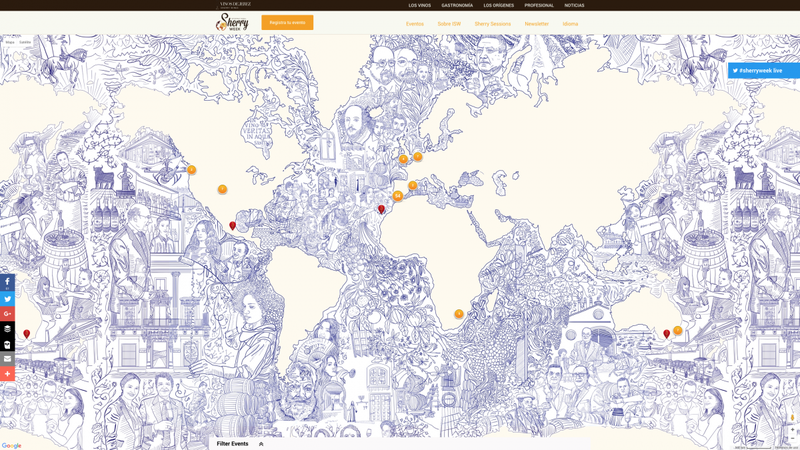The width and height of the screenshot is (800, 450).
Task: Click the event cluster marker over Spain
Action: [x=398, y=196]
